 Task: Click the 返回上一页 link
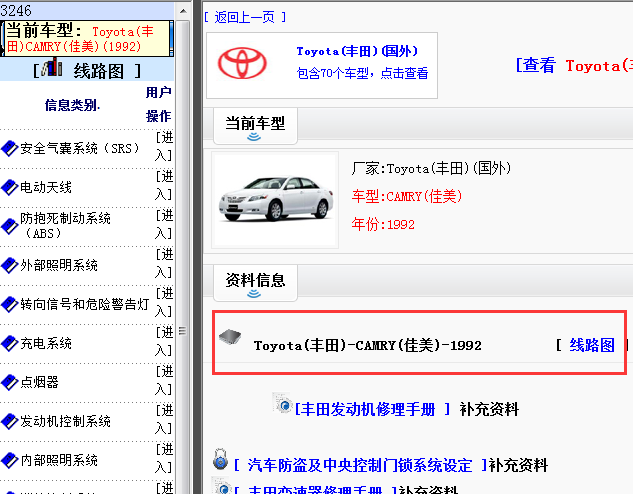(245, 17)
